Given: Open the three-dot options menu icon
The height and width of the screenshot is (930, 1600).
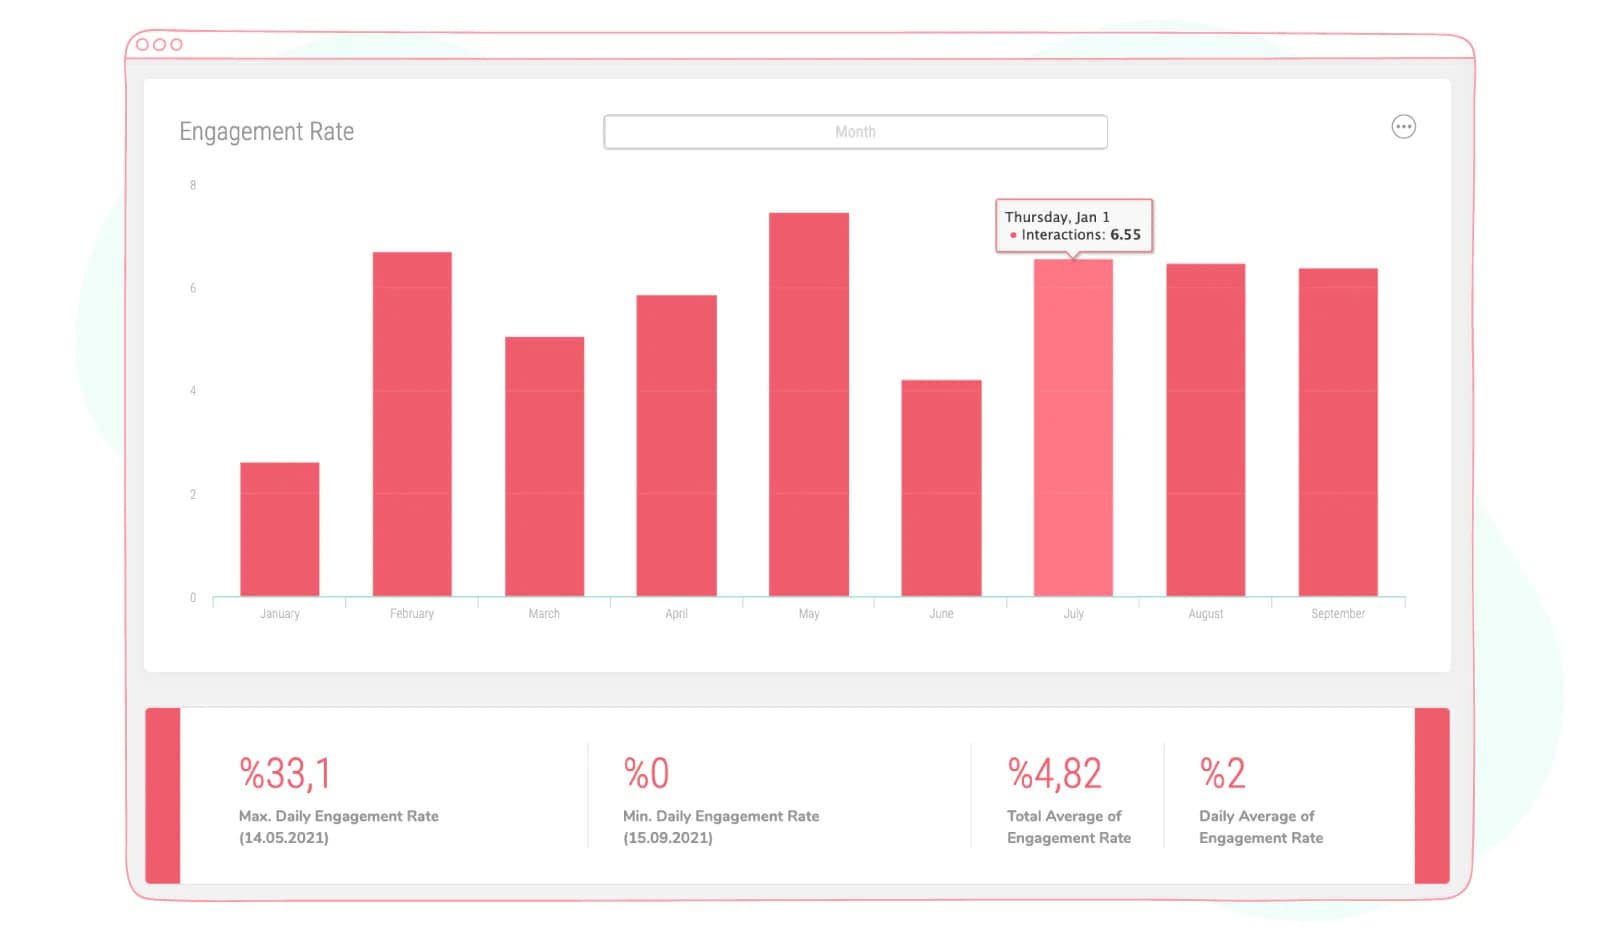Looking at the screenshot, I should 1403,127.
